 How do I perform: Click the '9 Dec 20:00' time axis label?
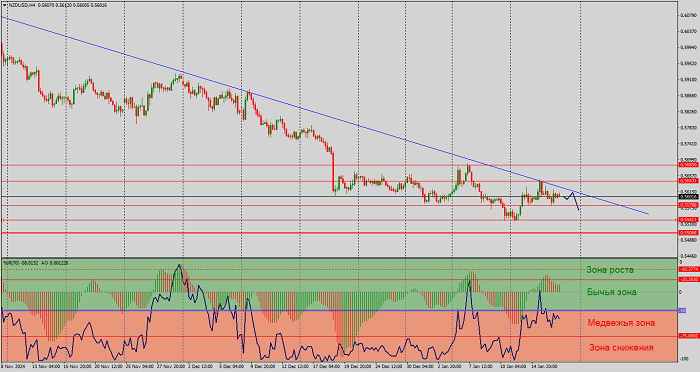[263, 366]
